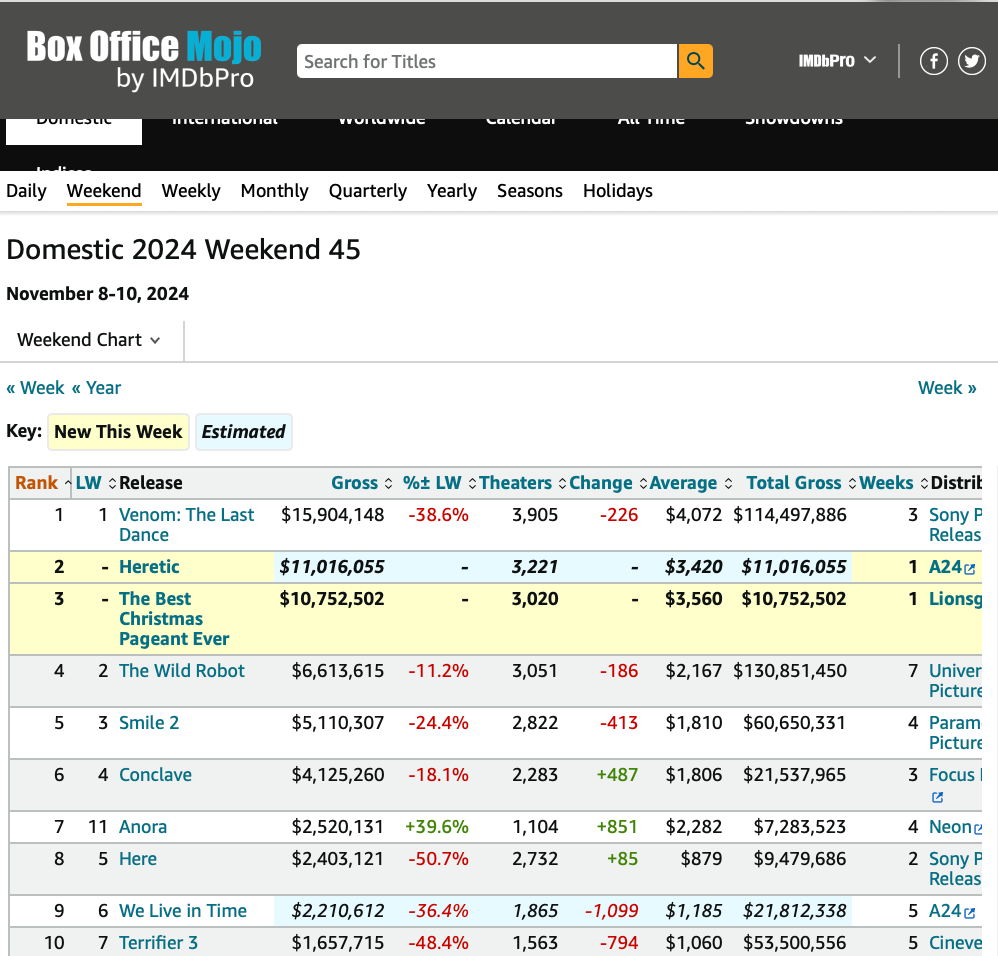Switch to the Holidays tab
The width and height of the screenshot is (998, 956).
(x=618, y=191)
